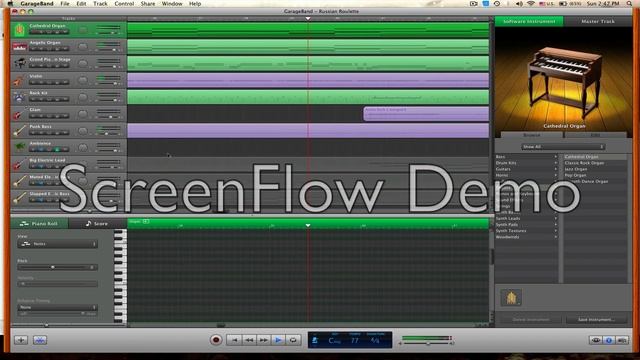This screenshot has width=640, height=360.
Task: Switch to the Score tab
Action: click(x=97, y=223)
